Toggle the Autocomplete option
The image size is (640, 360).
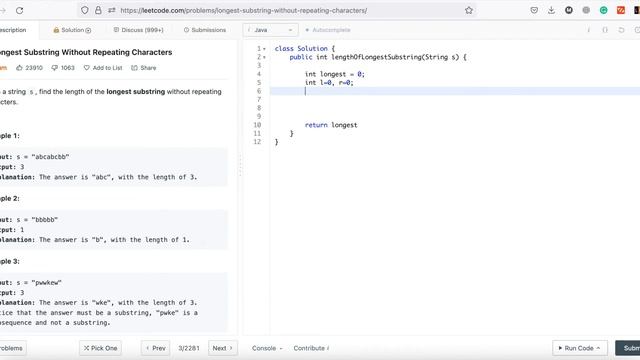tap(328, 30)
